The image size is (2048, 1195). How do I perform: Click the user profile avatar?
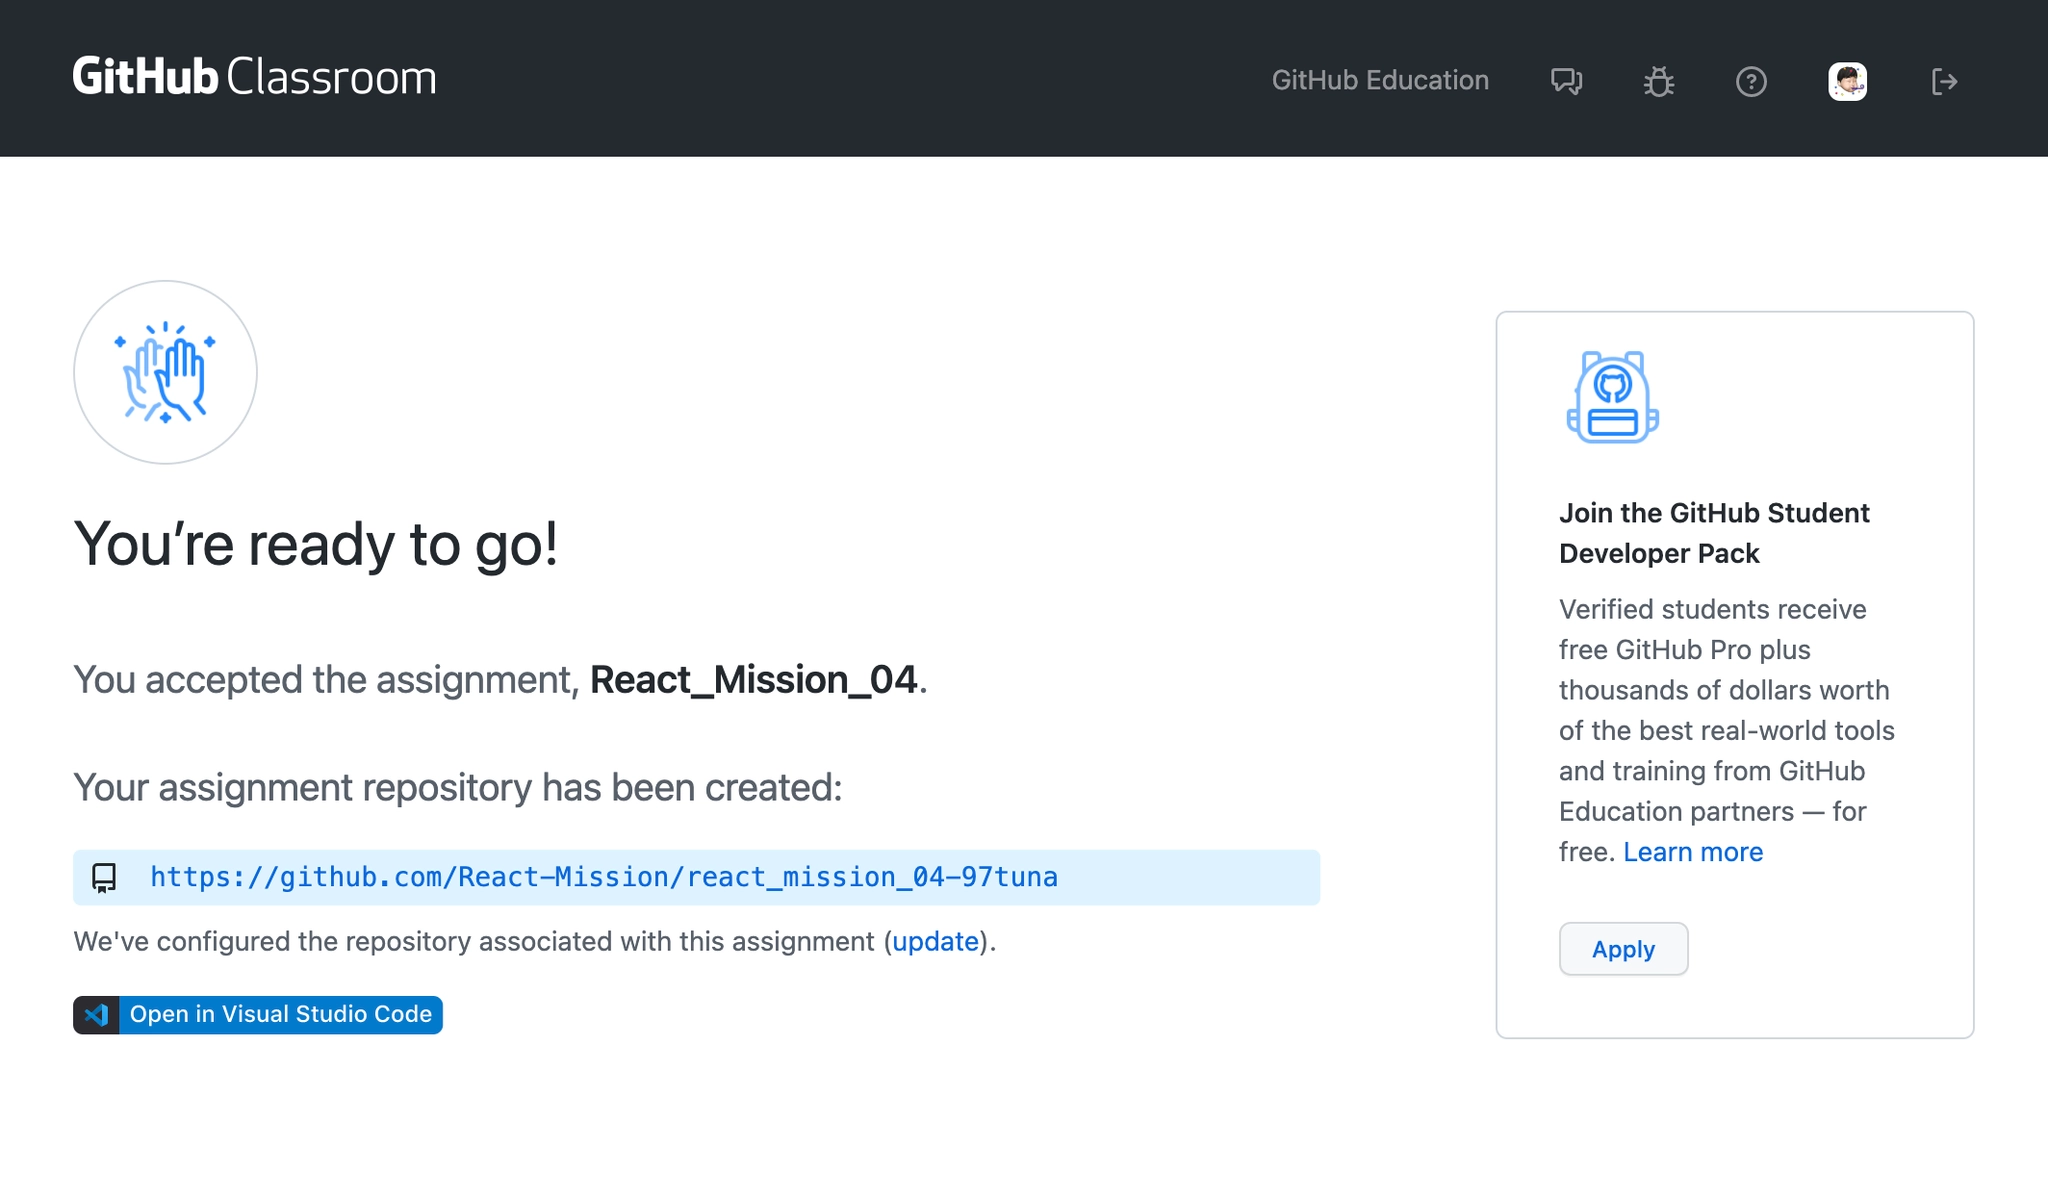pos(1847,81)
